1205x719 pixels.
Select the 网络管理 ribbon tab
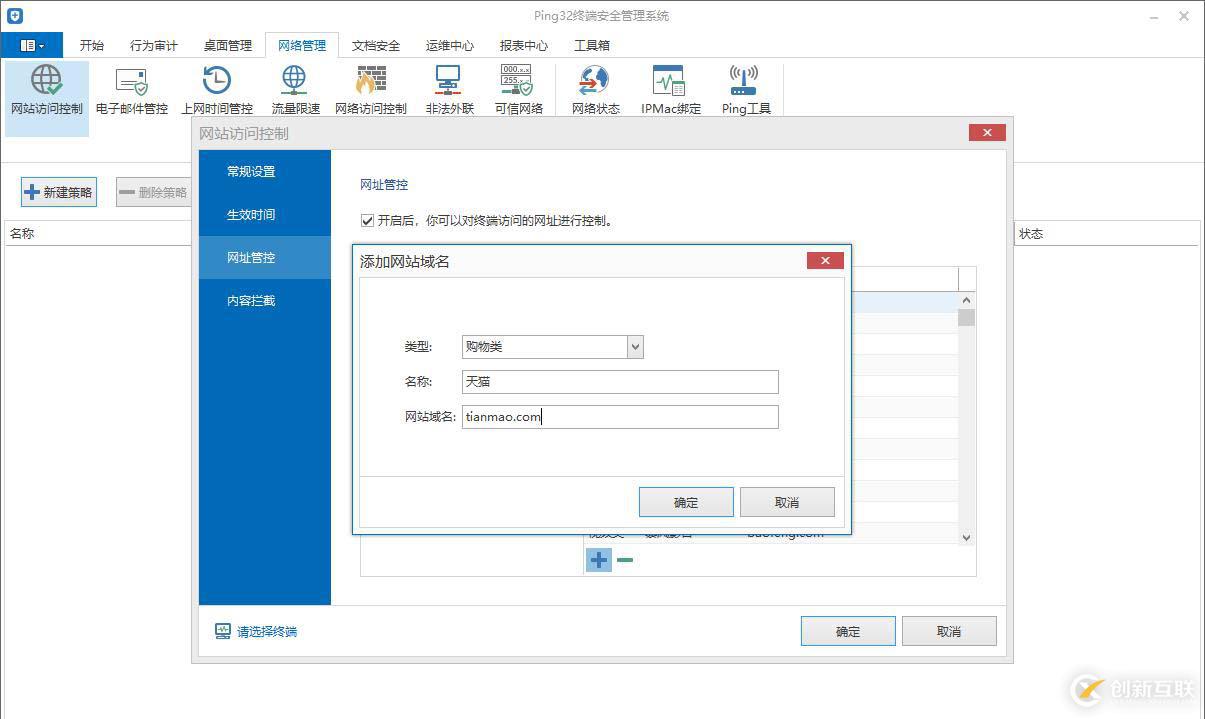tap(302, 45)
